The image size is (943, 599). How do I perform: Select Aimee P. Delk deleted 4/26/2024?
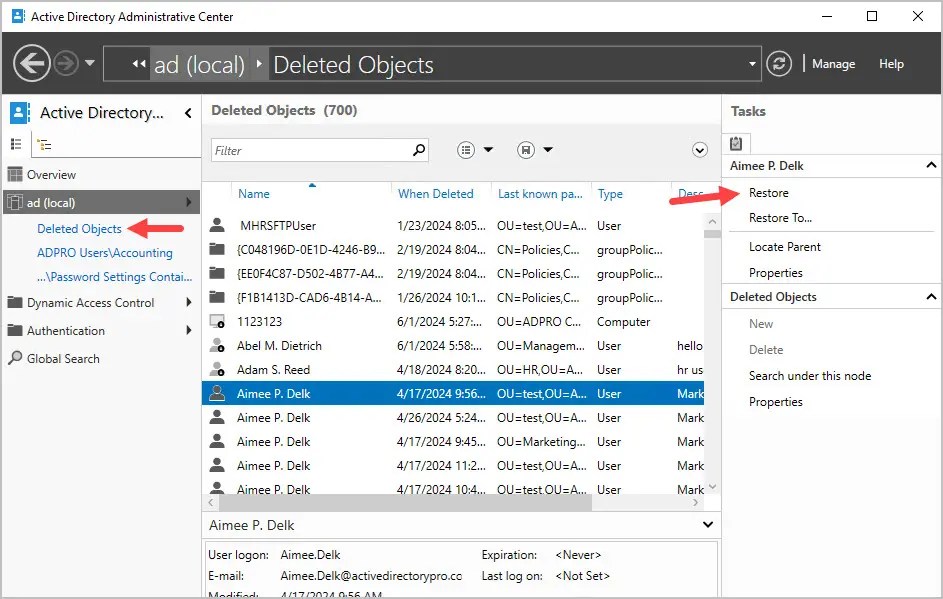pos(453,418)
